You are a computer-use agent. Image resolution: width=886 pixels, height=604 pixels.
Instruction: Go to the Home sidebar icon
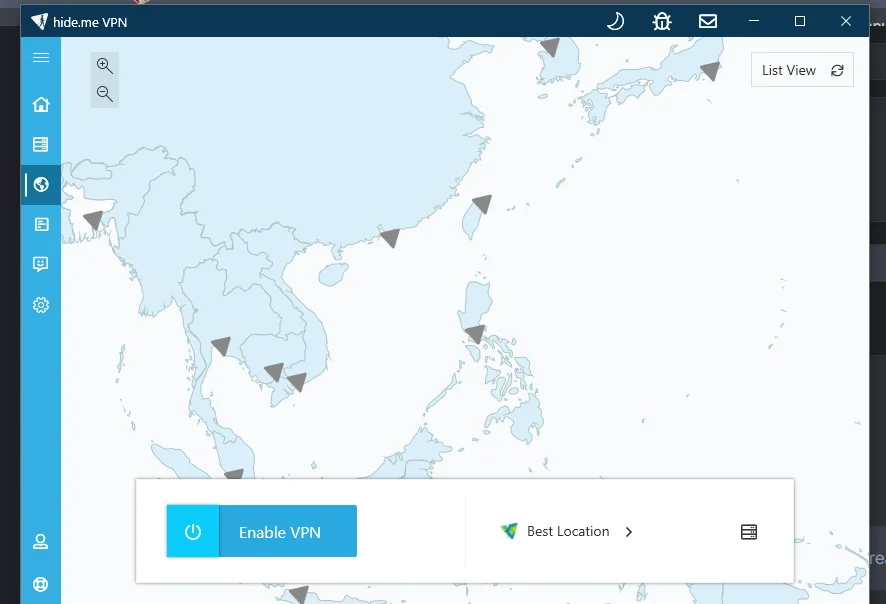pyautogui.click(x=41, y=105)
